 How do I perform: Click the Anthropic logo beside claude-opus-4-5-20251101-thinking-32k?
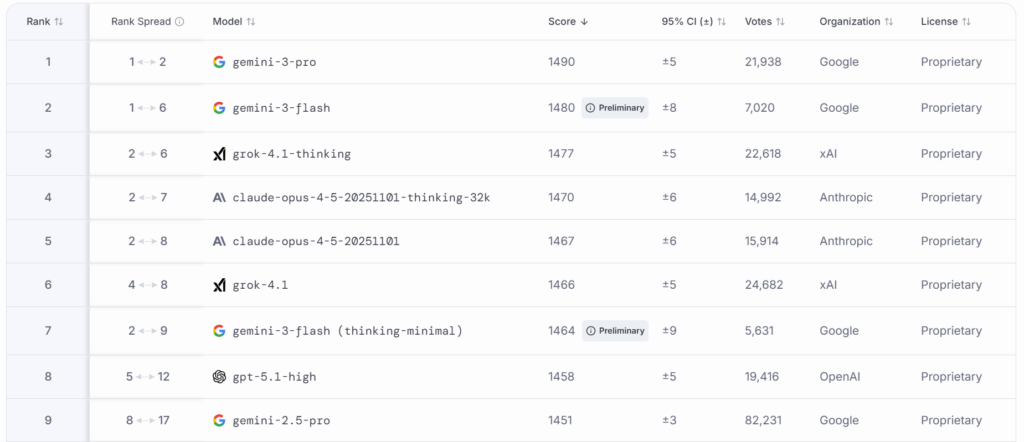pos(219,198)
